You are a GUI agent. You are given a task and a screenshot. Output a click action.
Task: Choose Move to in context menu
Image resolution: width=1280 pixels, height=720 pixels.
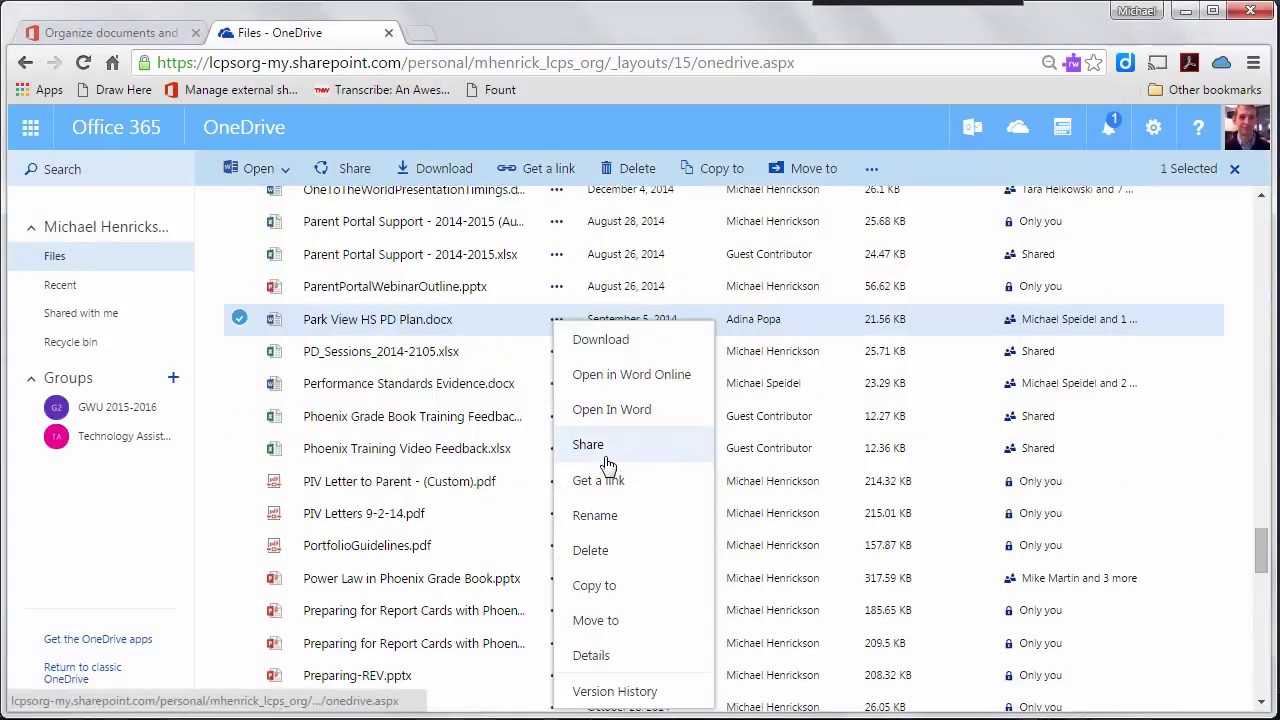coord(596,620)
